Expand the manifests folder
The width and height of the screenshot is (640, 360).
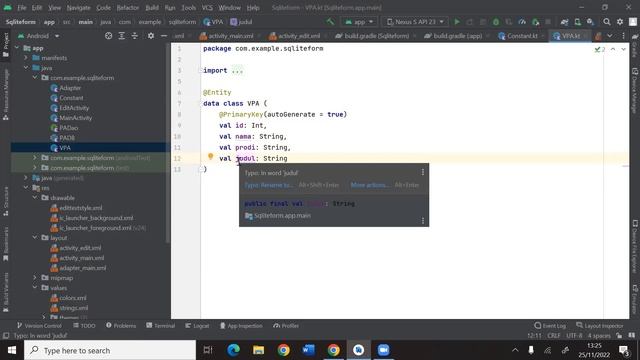coord(26,58)
